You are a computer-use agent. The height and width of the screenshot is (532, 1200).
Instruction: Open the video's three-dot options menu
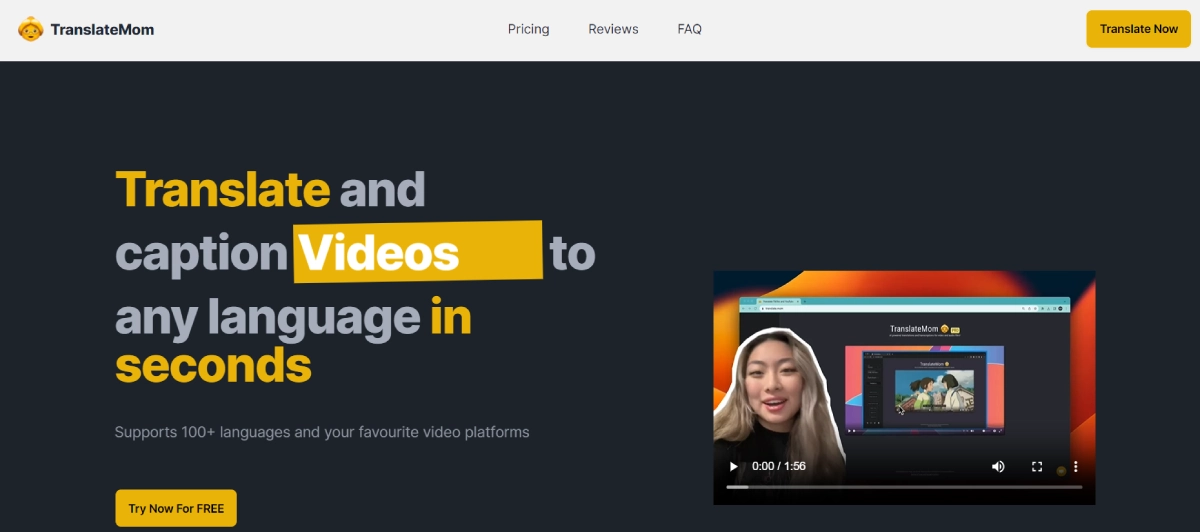[x=1076, y=467]
